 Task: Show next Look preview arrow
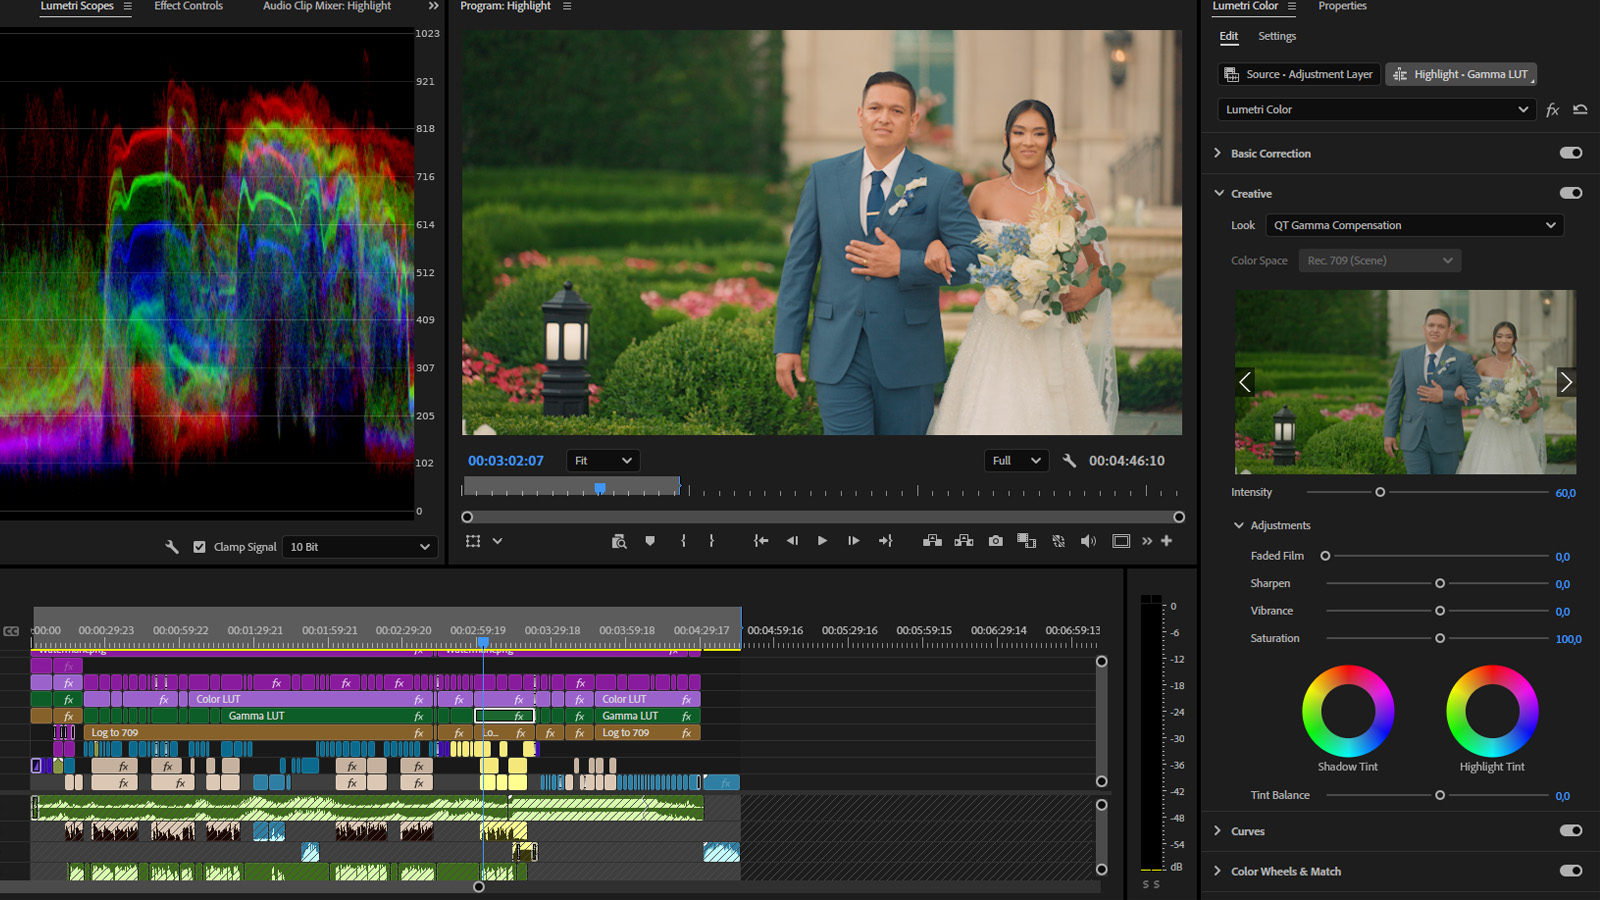(1566, 382)
